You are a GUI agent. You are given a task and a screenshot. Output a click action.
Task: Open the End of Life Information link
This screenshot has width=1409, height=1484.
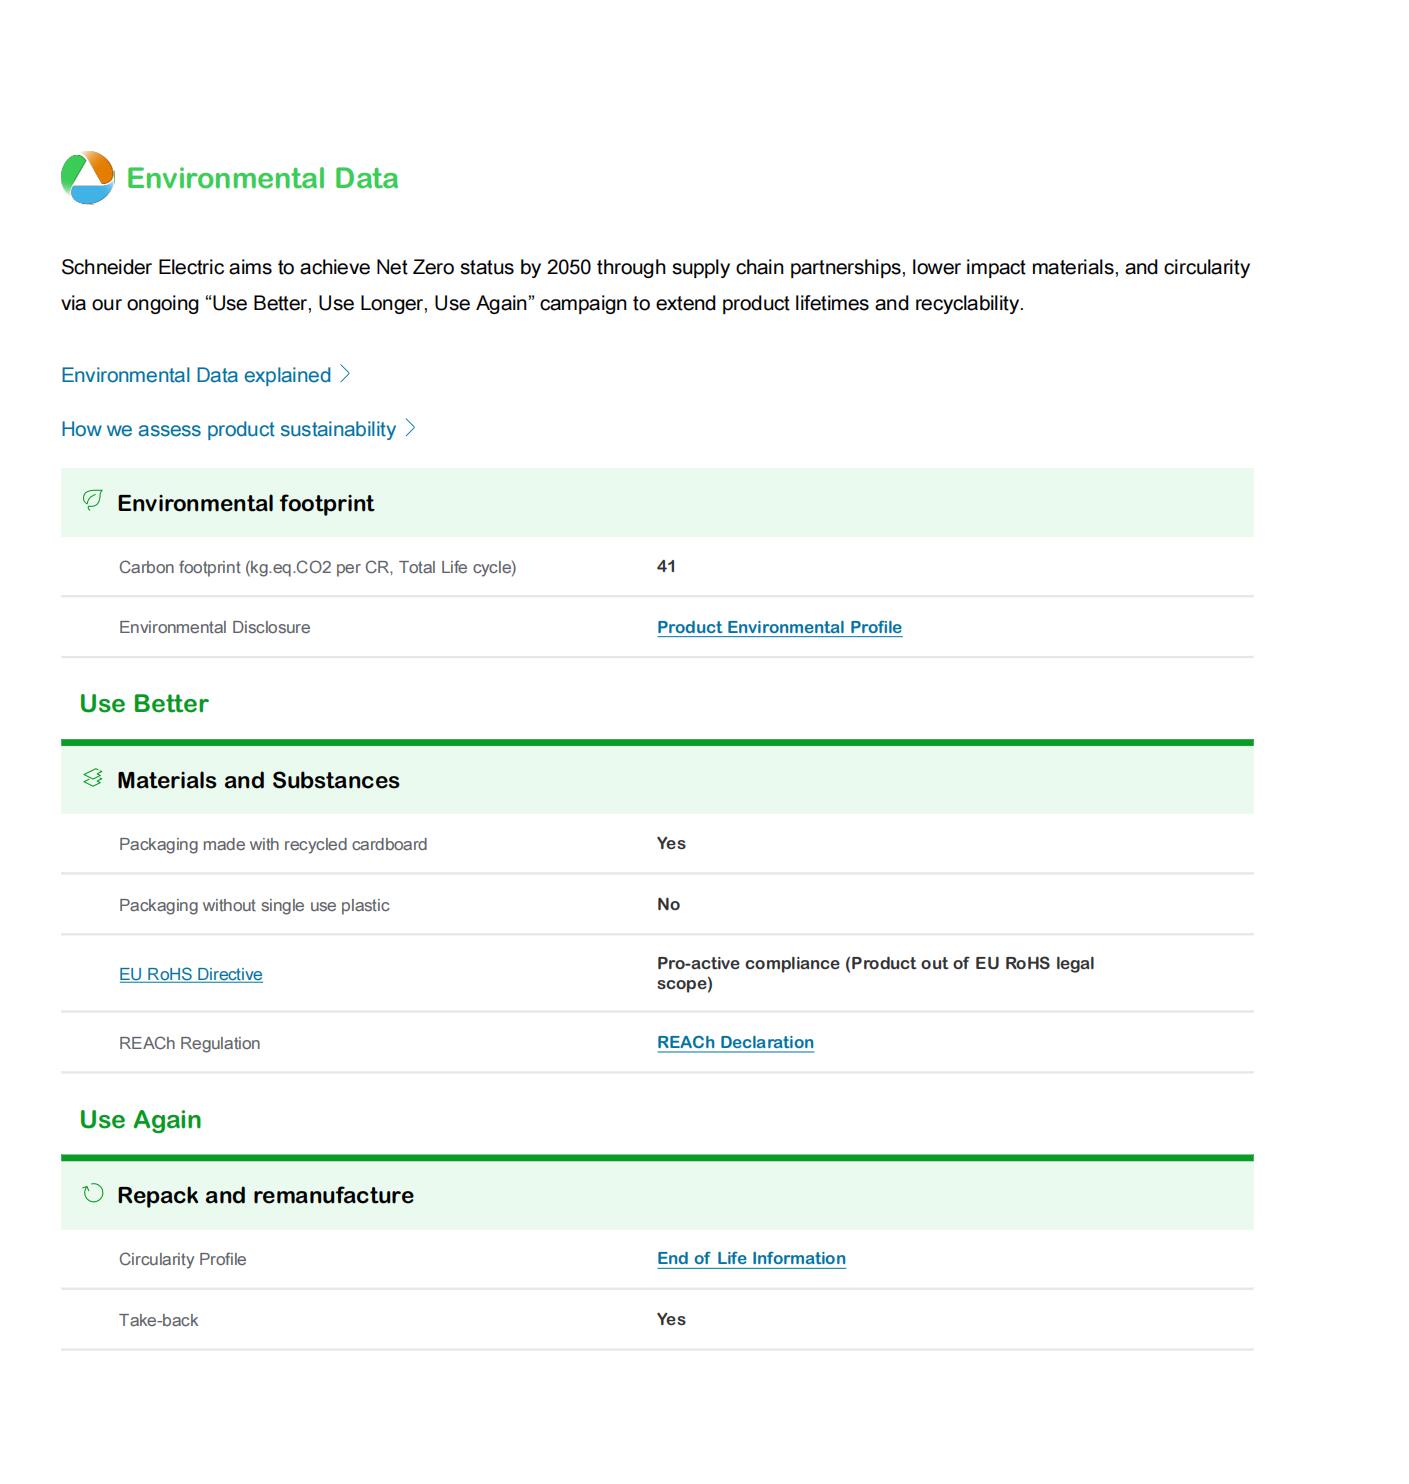click(x=751, y=1258)
